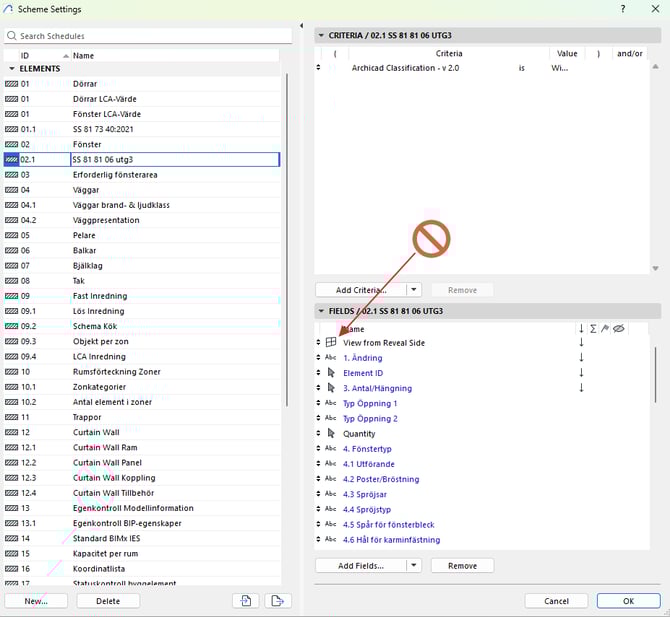Click the scheme icon beside Curtain Wall

click(x=12, y=432)
